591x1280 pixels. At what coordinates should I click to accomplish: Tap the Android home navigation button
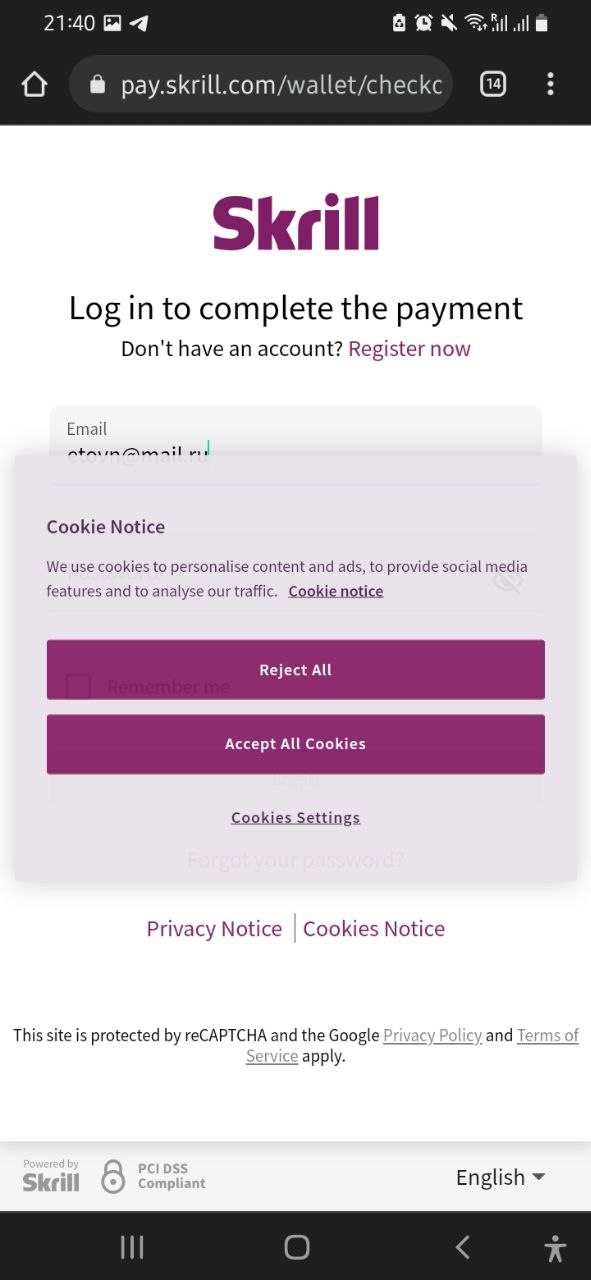click(297, 1247)
